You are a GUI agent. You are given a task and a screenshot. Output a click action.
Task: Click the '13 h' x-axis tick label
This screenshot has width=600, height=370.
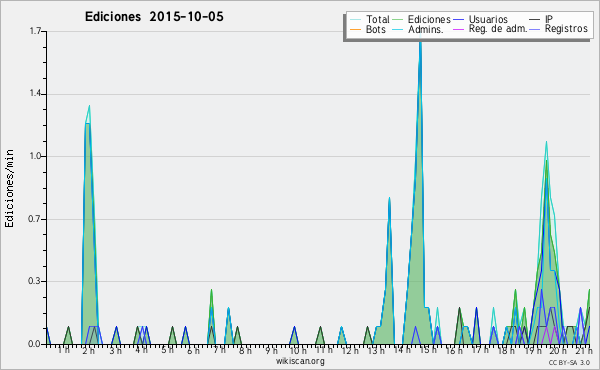tap(376, 350)
